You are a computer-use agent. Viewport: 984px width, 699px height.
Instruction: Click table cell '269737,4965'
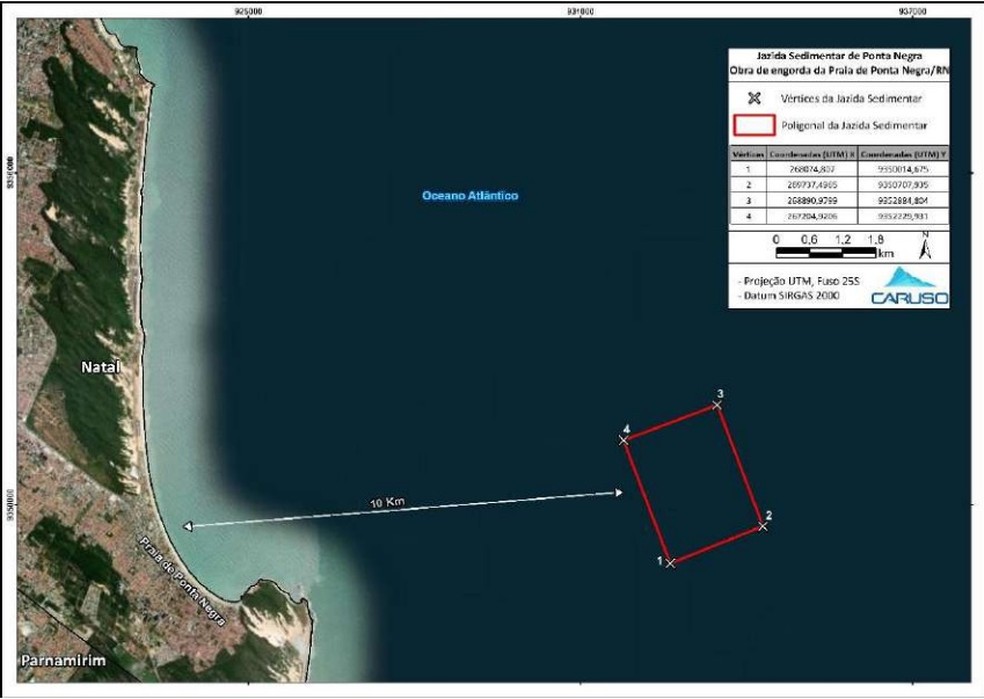(812, 185)
